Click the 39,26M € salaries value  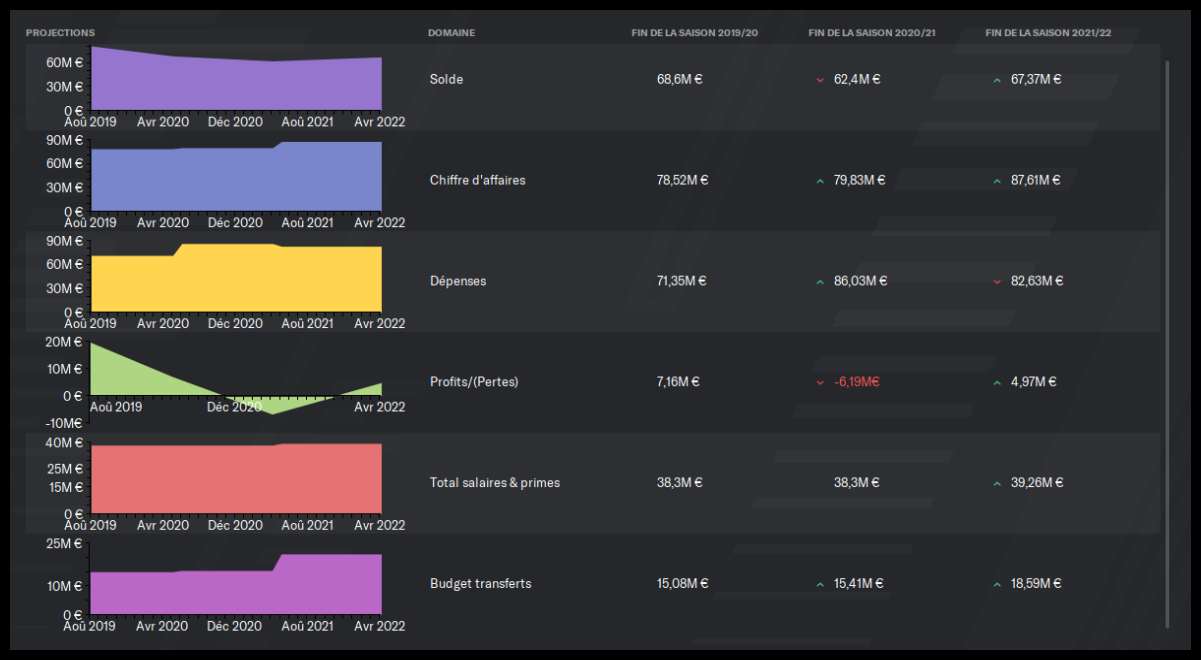(x=1037, y=482)
